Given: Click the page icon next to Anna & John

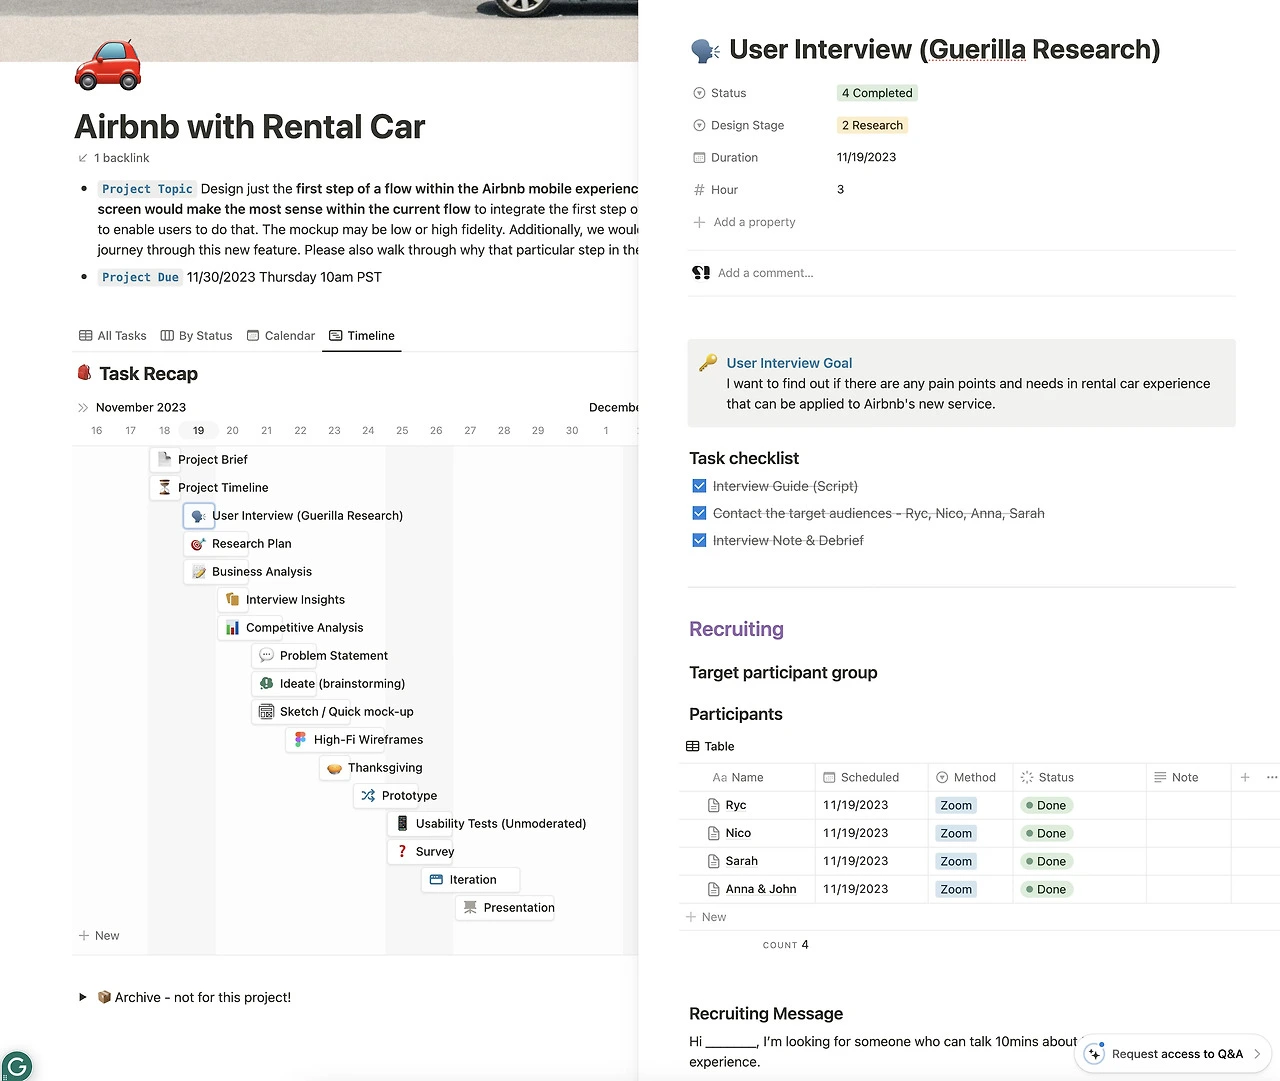Looking at the screenshot, I should (713, 889).
